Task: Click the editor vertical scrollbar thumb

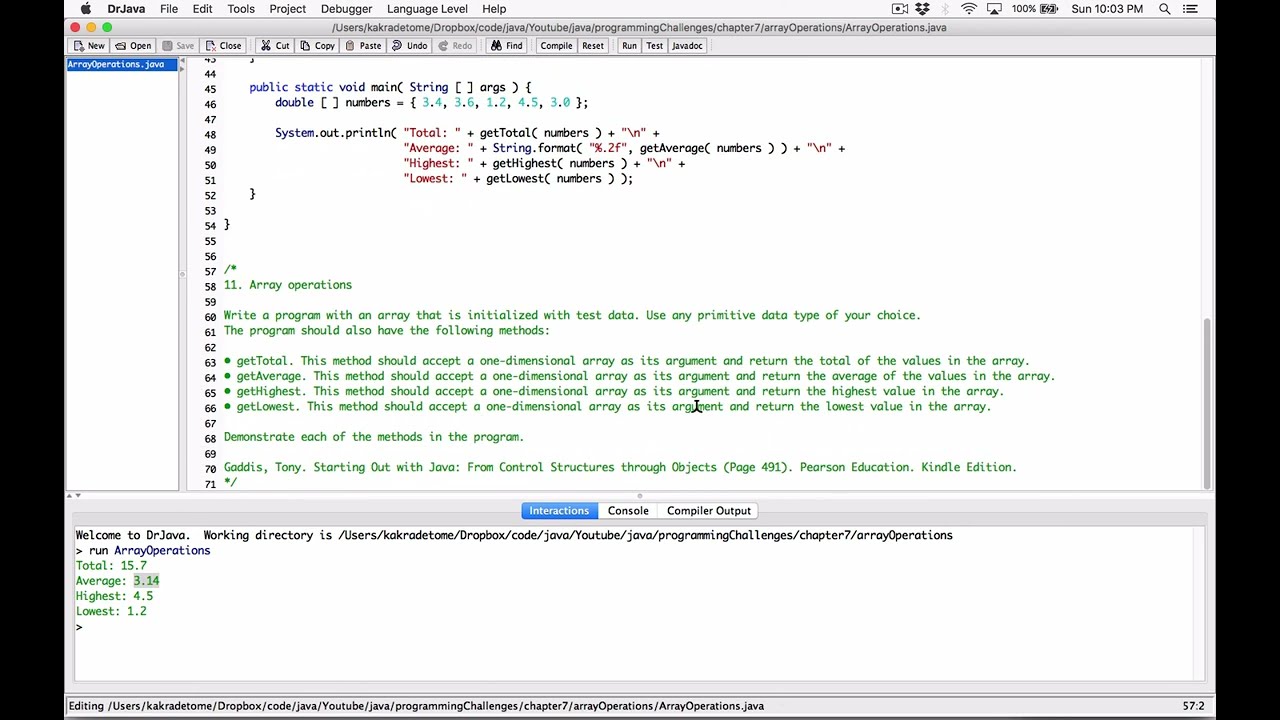Action: pyautogui.click(x=1209, y=403)
